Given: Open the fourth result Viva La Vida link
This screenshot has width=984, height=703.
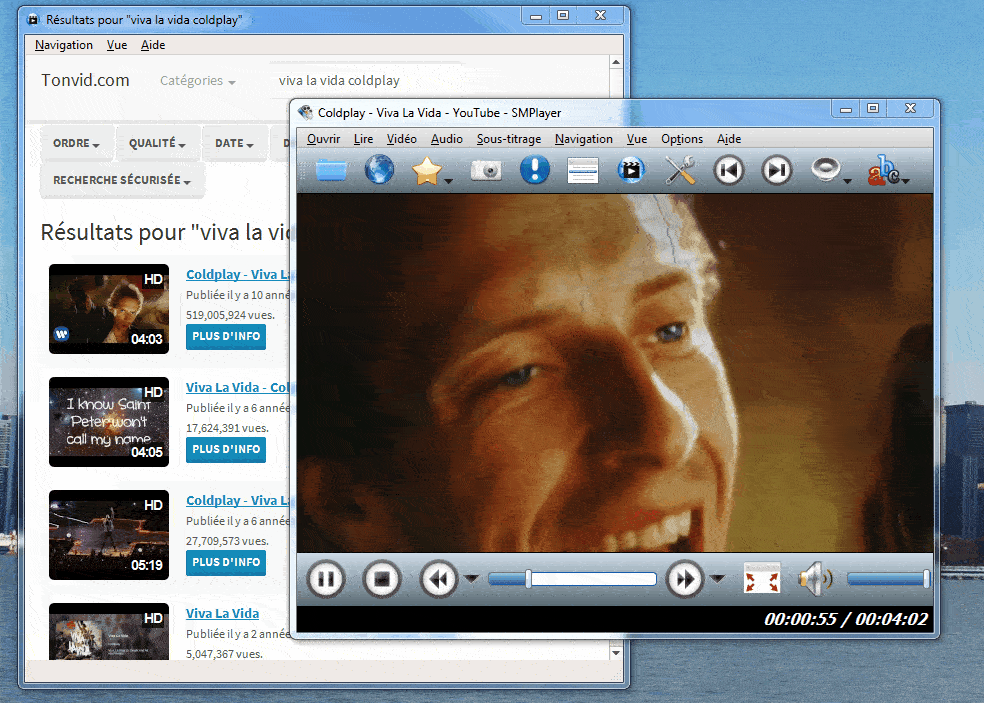Looking at the screenshot, I should pyautogui.click(x=222, y=613).
